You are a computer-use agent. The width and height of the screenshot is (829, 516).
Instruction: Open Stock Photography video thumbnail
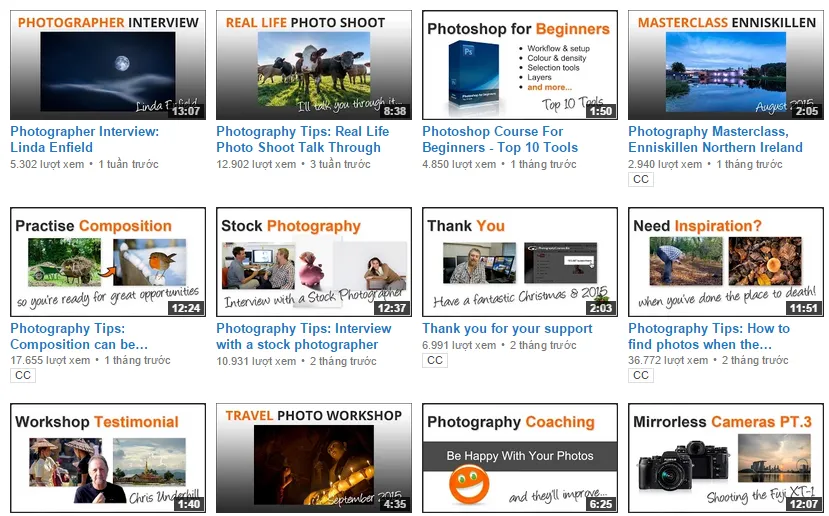(314, 262)
